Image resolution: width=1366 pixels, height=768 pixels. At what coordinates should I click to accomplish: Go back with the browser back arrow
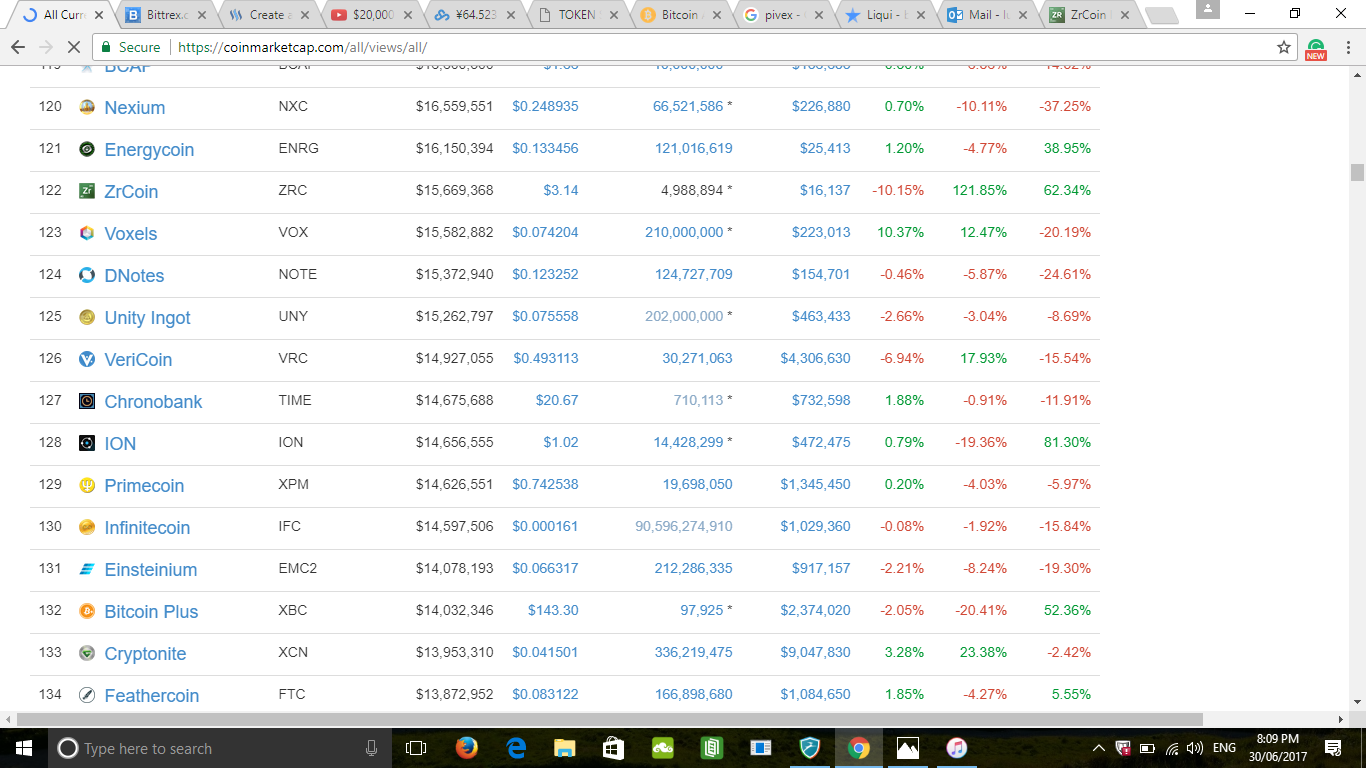tap(17, 47)
